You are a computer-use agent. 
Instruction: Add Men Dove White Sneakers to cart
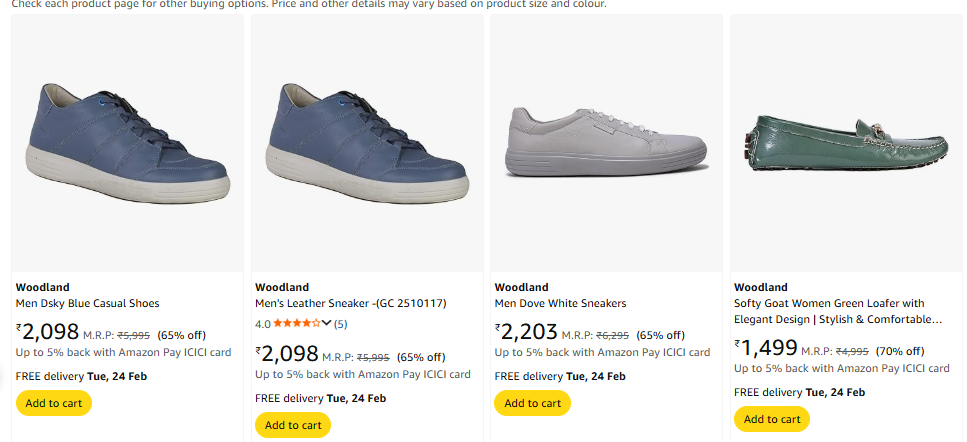pyautogui.click(x=532, y=403)
